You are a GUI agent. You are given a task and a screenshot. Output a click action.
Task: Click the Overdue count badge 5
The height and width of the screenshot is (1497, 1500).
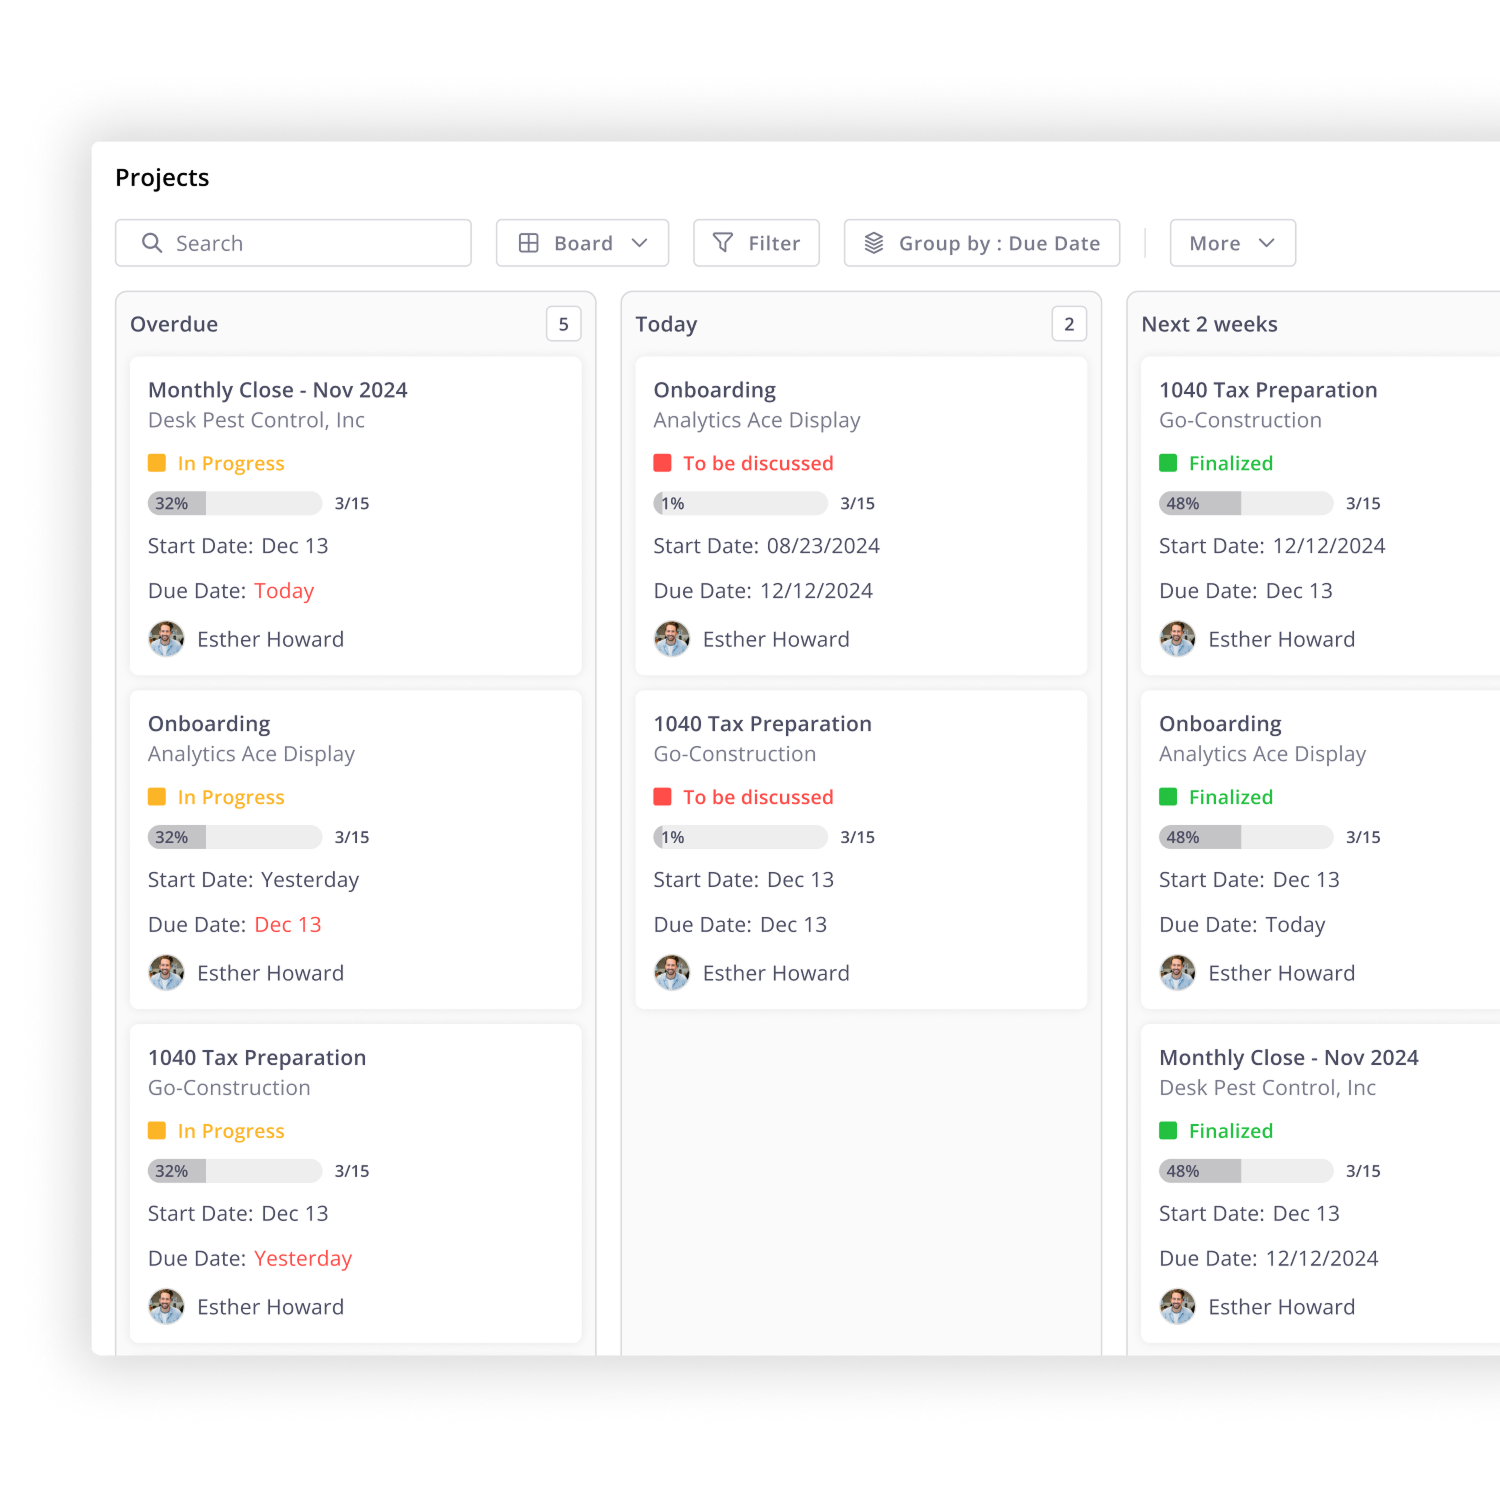pos(564,324)
